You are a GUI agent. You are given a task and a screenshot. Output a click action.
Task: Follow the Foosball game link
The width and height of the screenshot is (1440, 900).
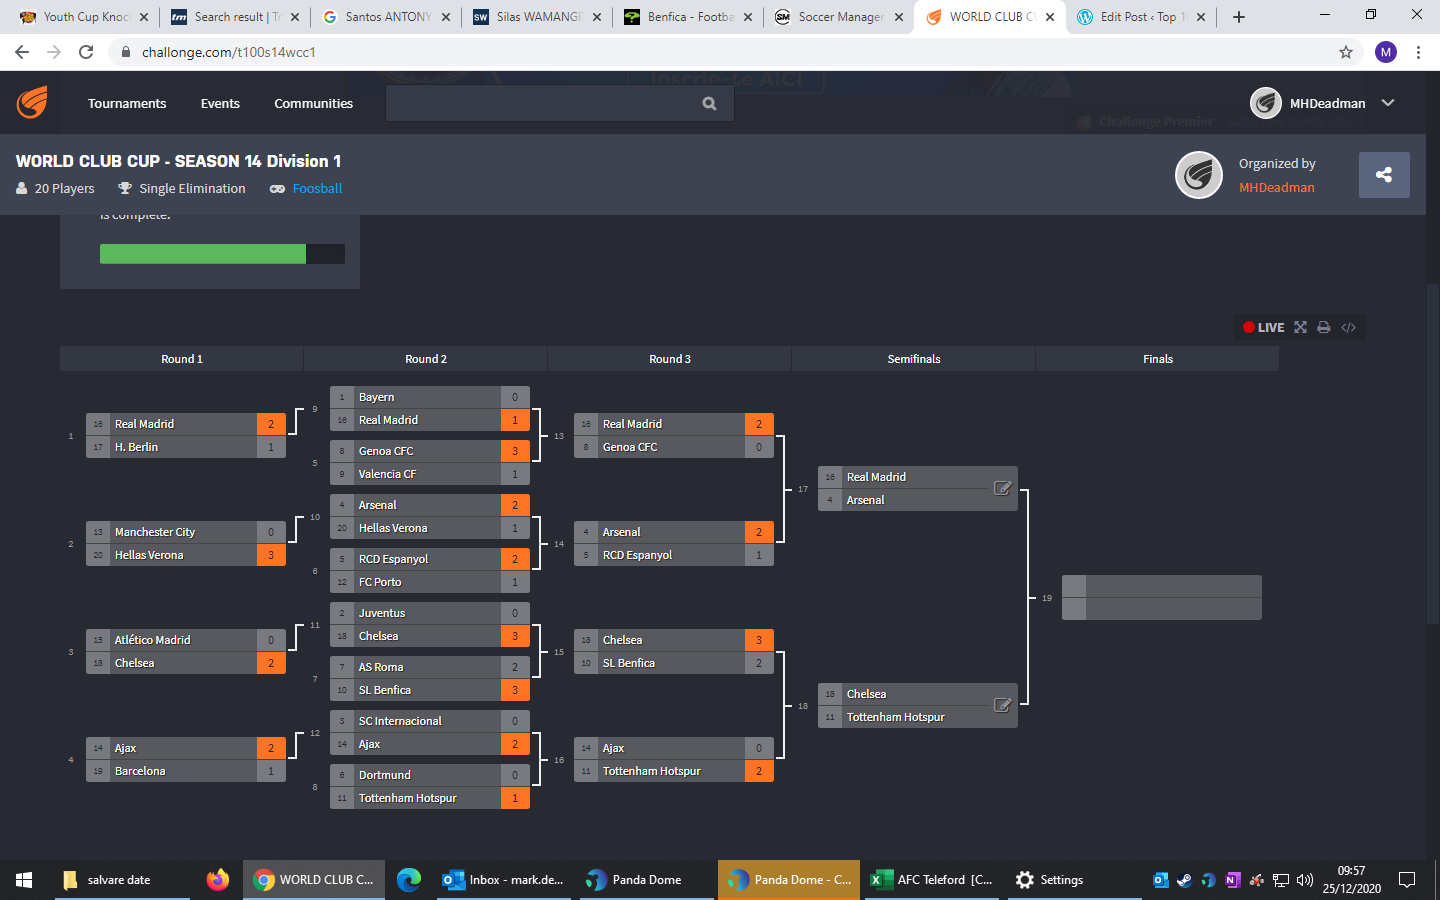tap(317, 188)
